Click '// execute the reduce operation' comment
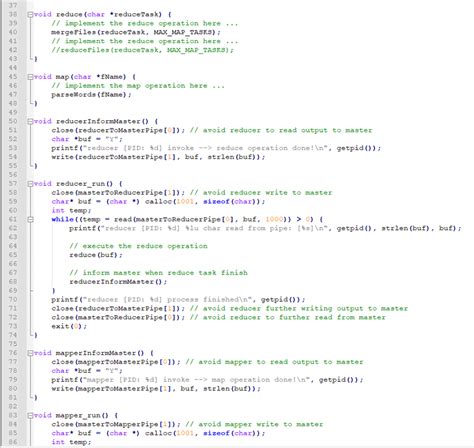 tap(138, 246)
